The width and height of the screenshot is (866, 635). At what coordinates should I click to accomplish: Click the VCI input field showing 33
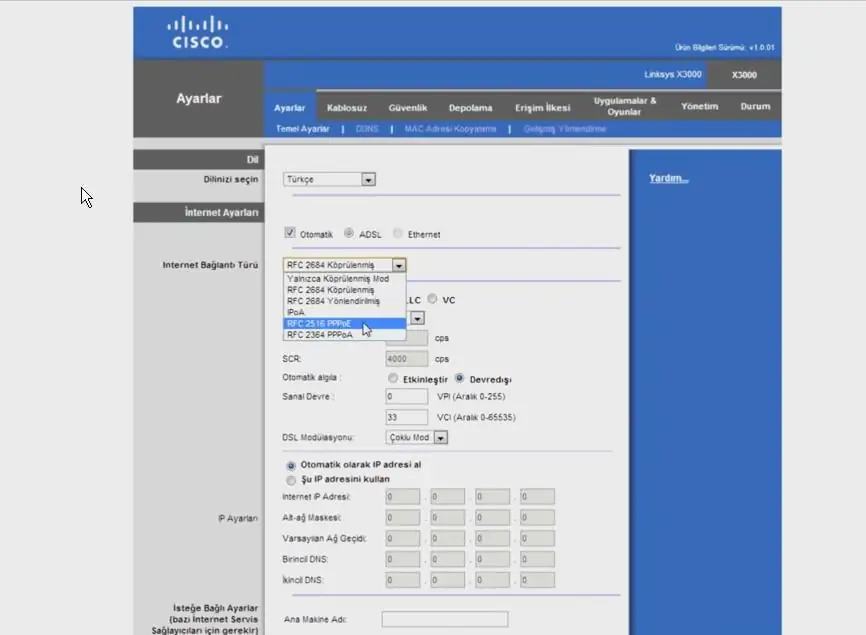pyautogui.click(x=405, y=416)
